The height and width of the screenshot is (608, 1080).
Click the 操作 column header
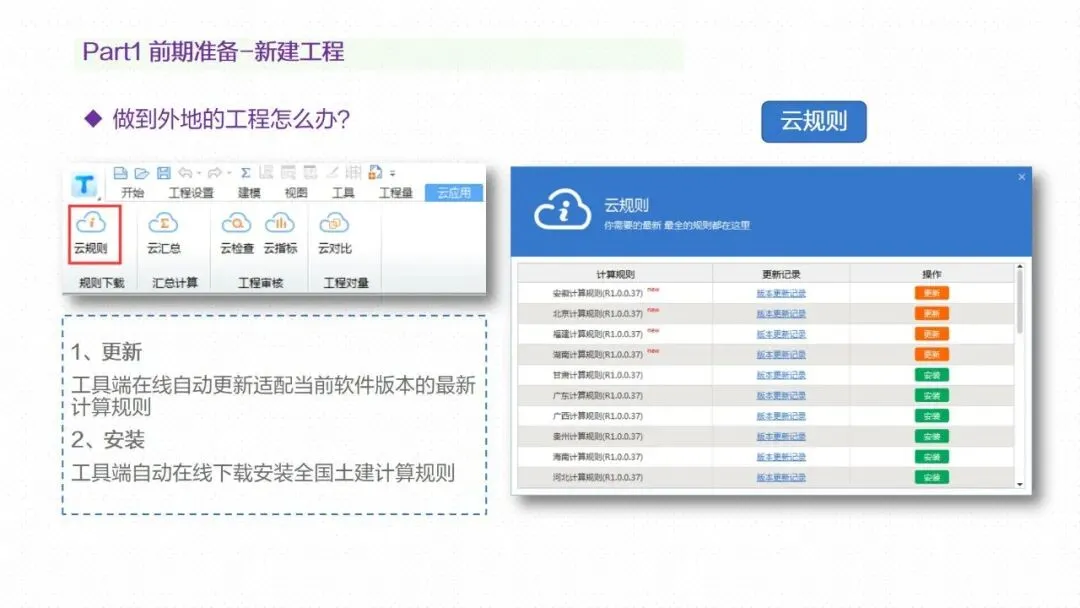click(x=932, y=274)
